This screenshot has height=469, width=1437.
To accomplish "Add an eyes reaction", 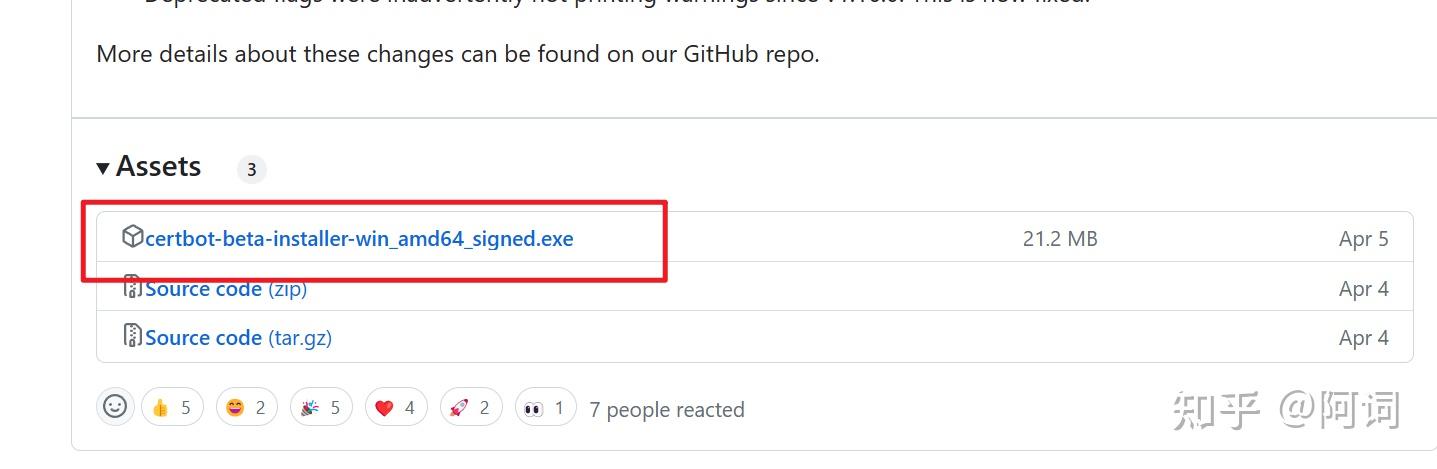I will [545, 408].
